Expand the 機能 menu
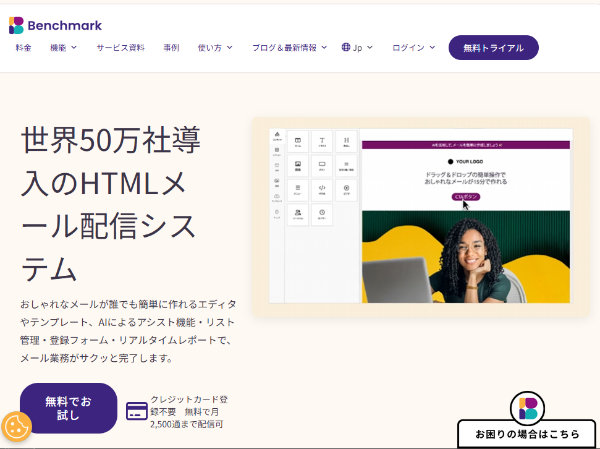The width and height of the screenshot is (600, 449). tap(64, 48)
